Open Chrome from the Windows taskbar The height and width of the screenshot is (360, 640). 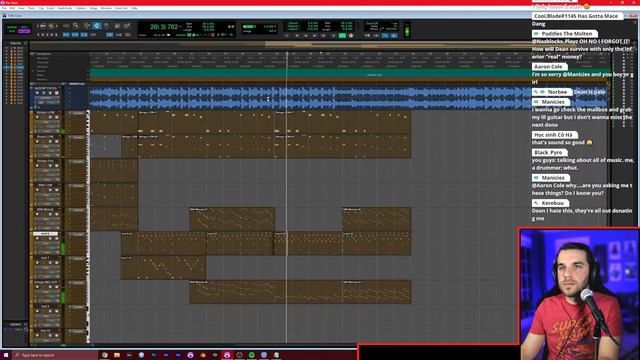(104, 355)
